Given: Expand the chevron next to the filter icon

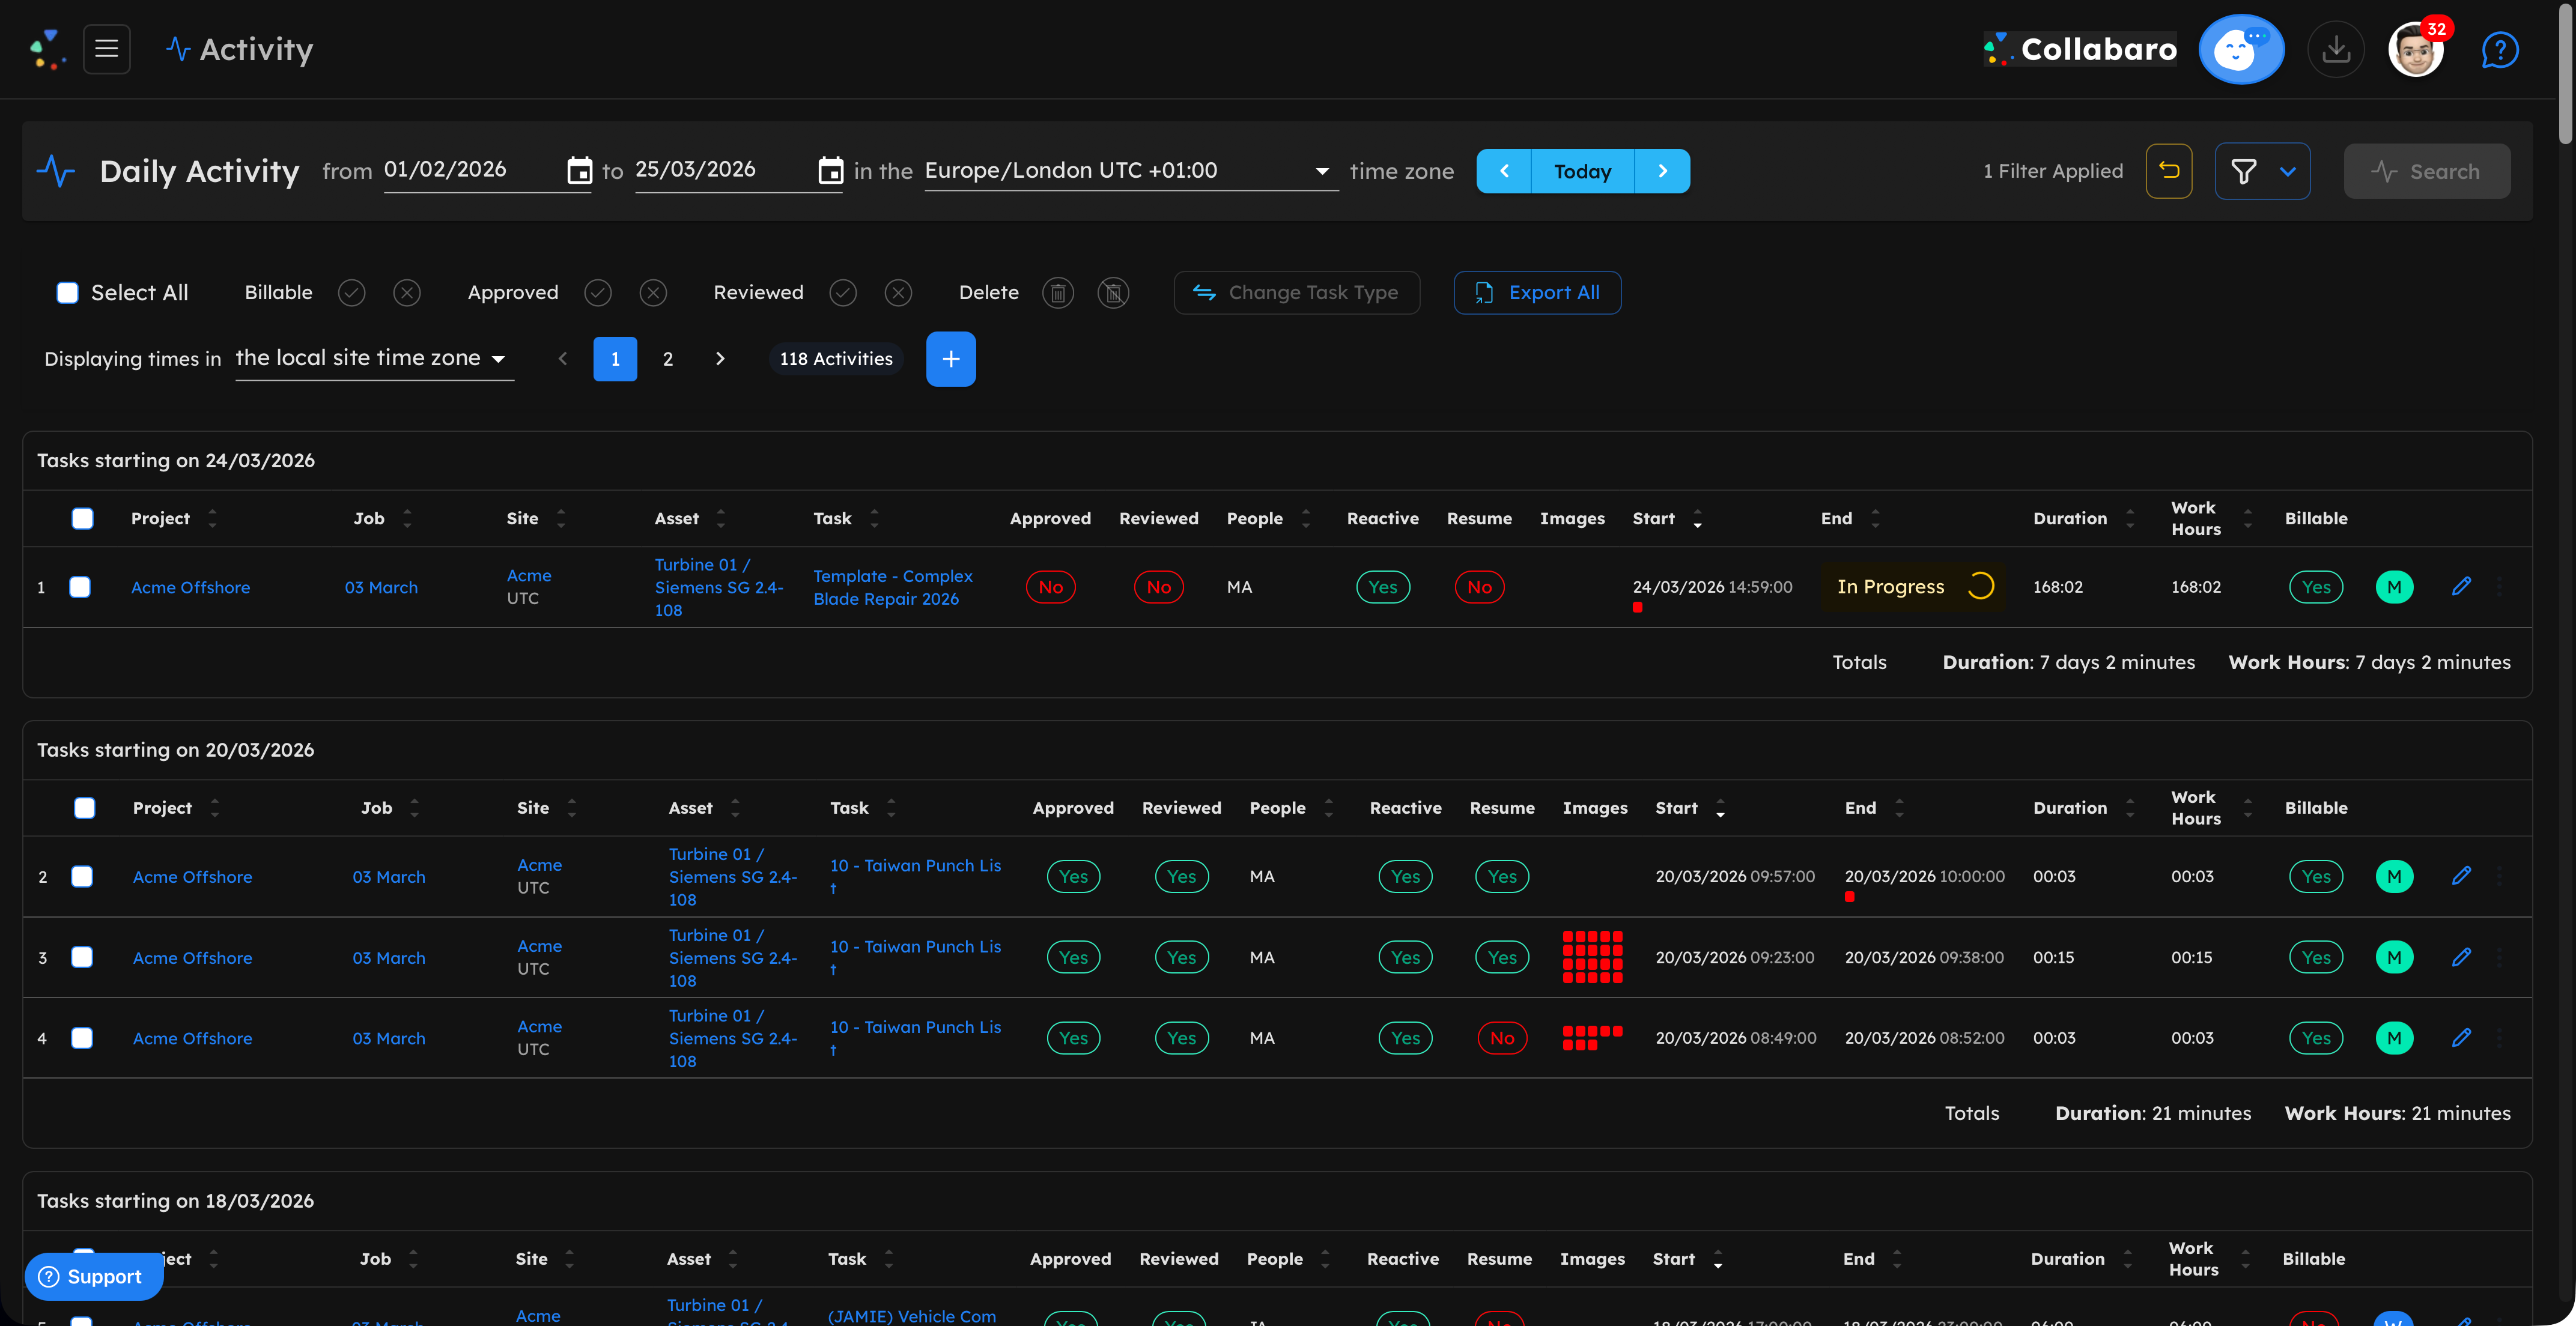Looking at the screenshot, I should (2288, 170).
